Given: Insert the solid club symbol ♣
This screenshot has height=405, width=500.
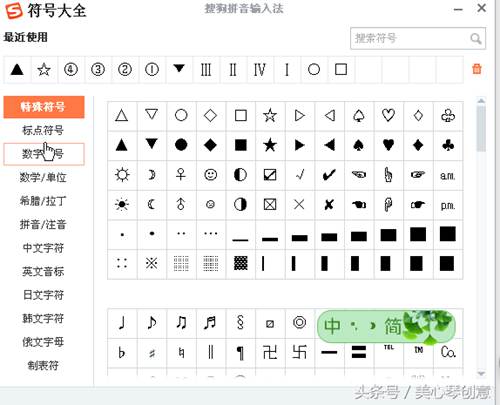Looking at the screenshot, I should [x=448, y=145].
